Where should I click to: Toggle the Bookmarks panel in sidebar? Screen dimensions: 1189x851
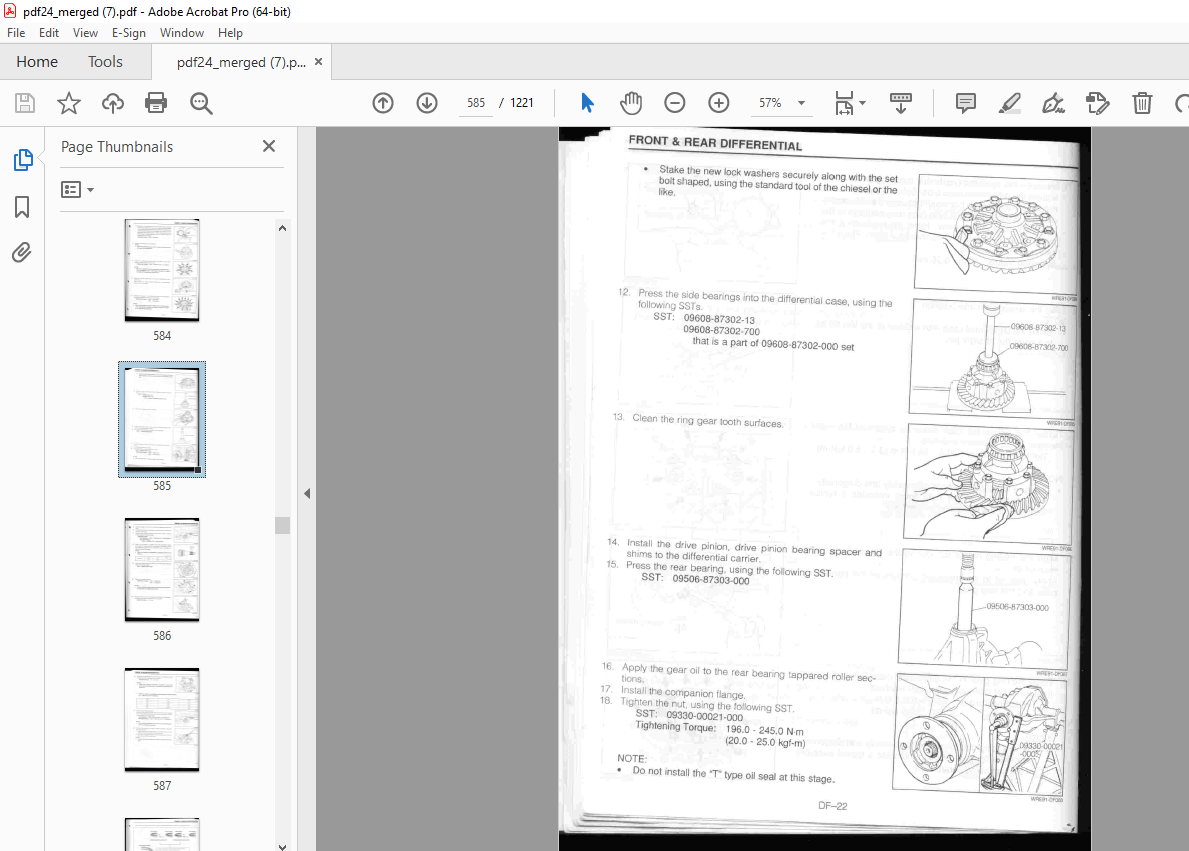[x=22, y=207]
